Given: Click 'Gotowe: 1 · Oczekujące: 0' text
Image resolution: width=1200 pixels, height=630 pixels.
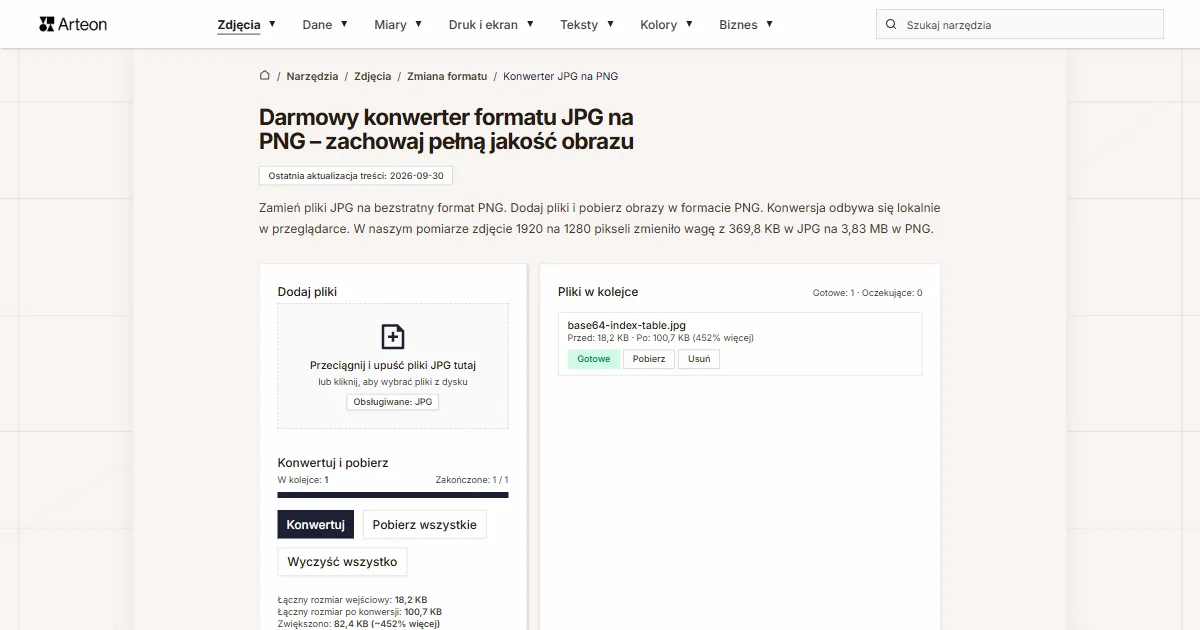Looking at the screenshot, I should [x=867, y=293].
